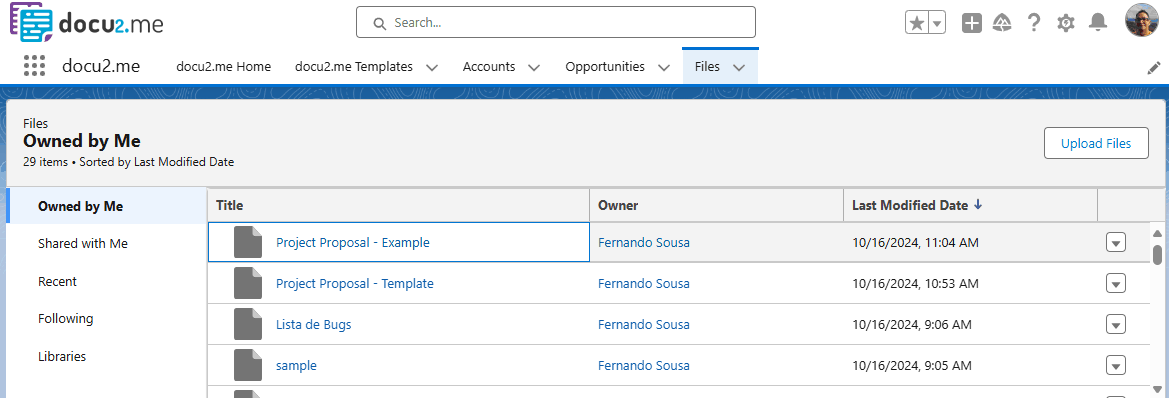The width and height of the screenshot is (1169, 398).
Task: Go to docu2.me Home tab
Action: click(x=224, y=66)
